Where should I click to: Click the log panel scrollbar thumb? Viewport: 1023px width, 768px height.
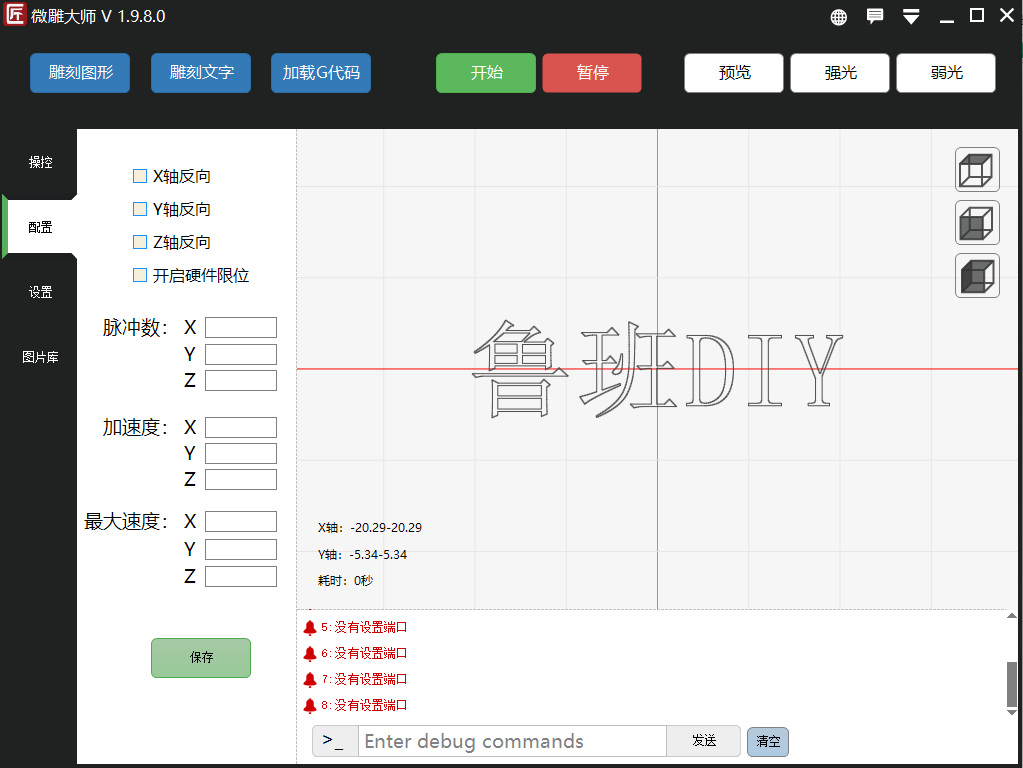[1011, 683]
